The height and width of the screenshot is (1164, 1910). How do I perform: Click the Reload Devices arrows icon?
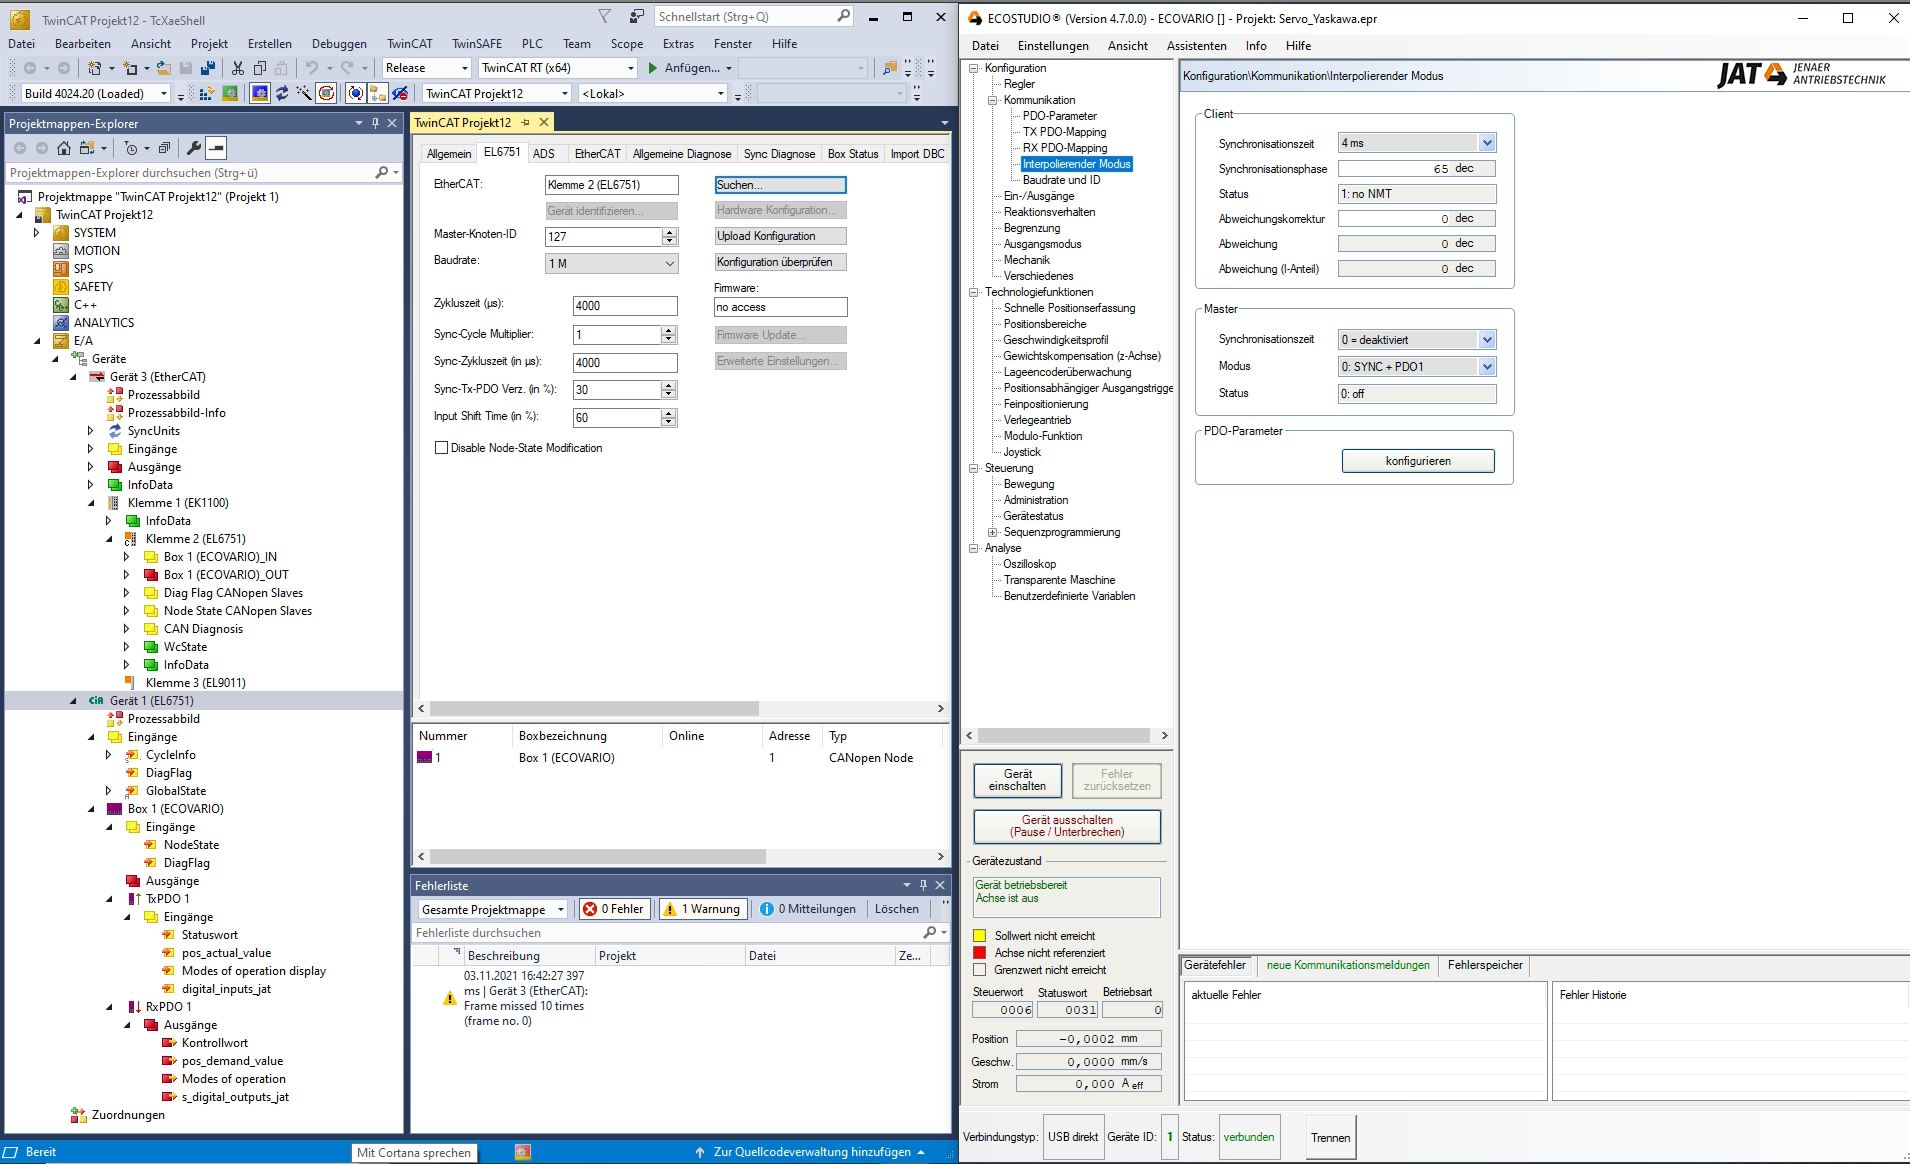tap(282, 93)
